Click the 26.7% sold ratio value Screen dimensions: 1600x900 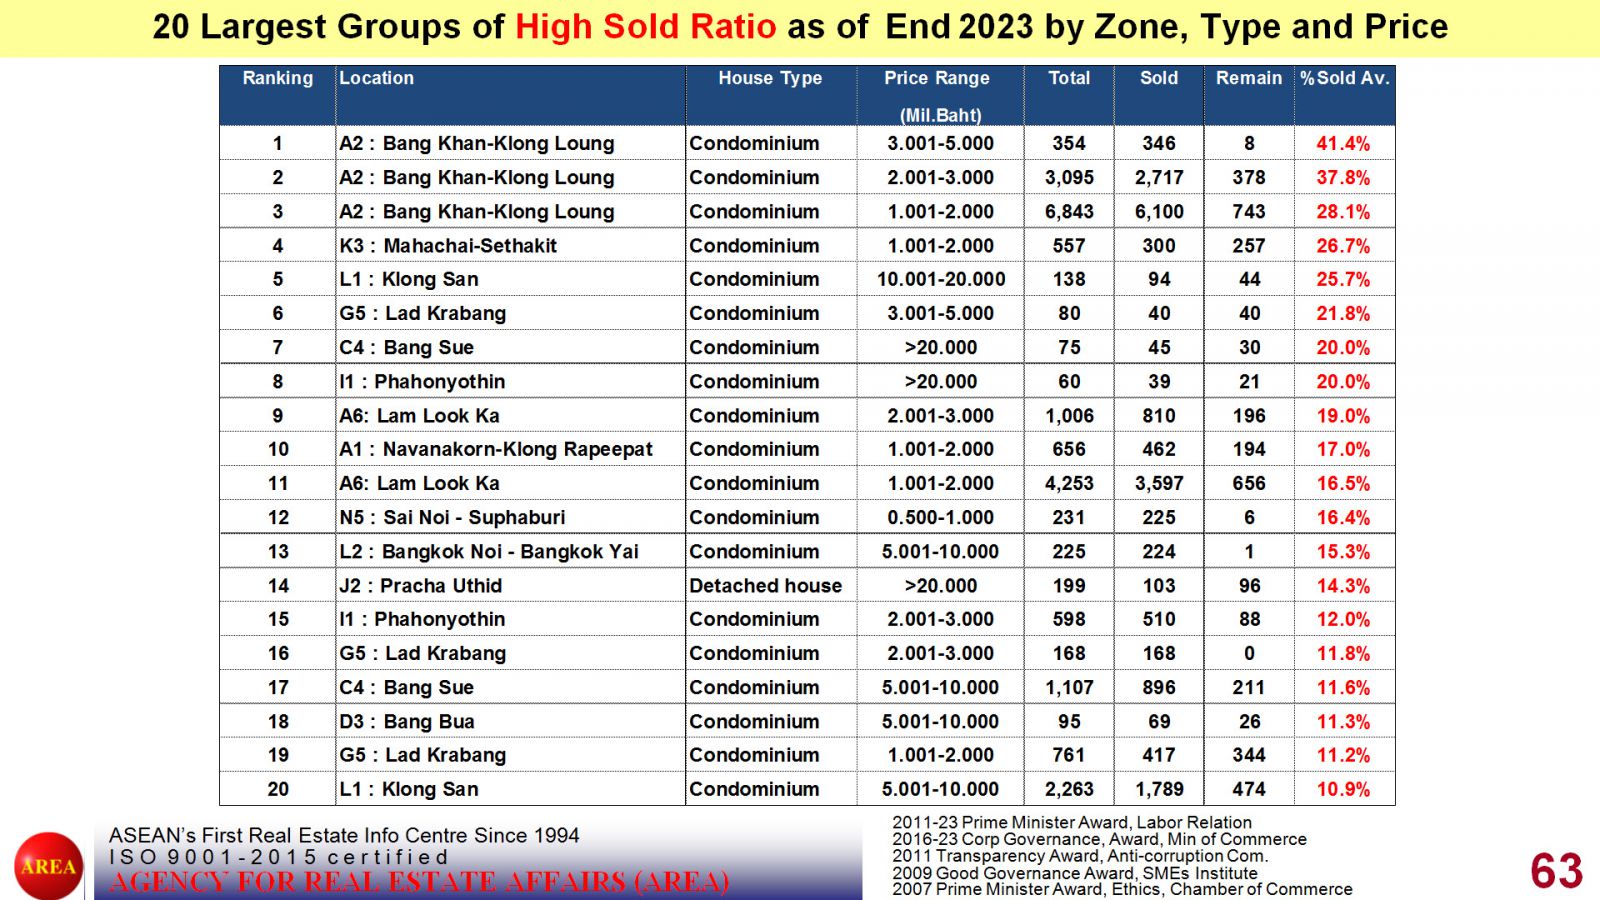1343,245
